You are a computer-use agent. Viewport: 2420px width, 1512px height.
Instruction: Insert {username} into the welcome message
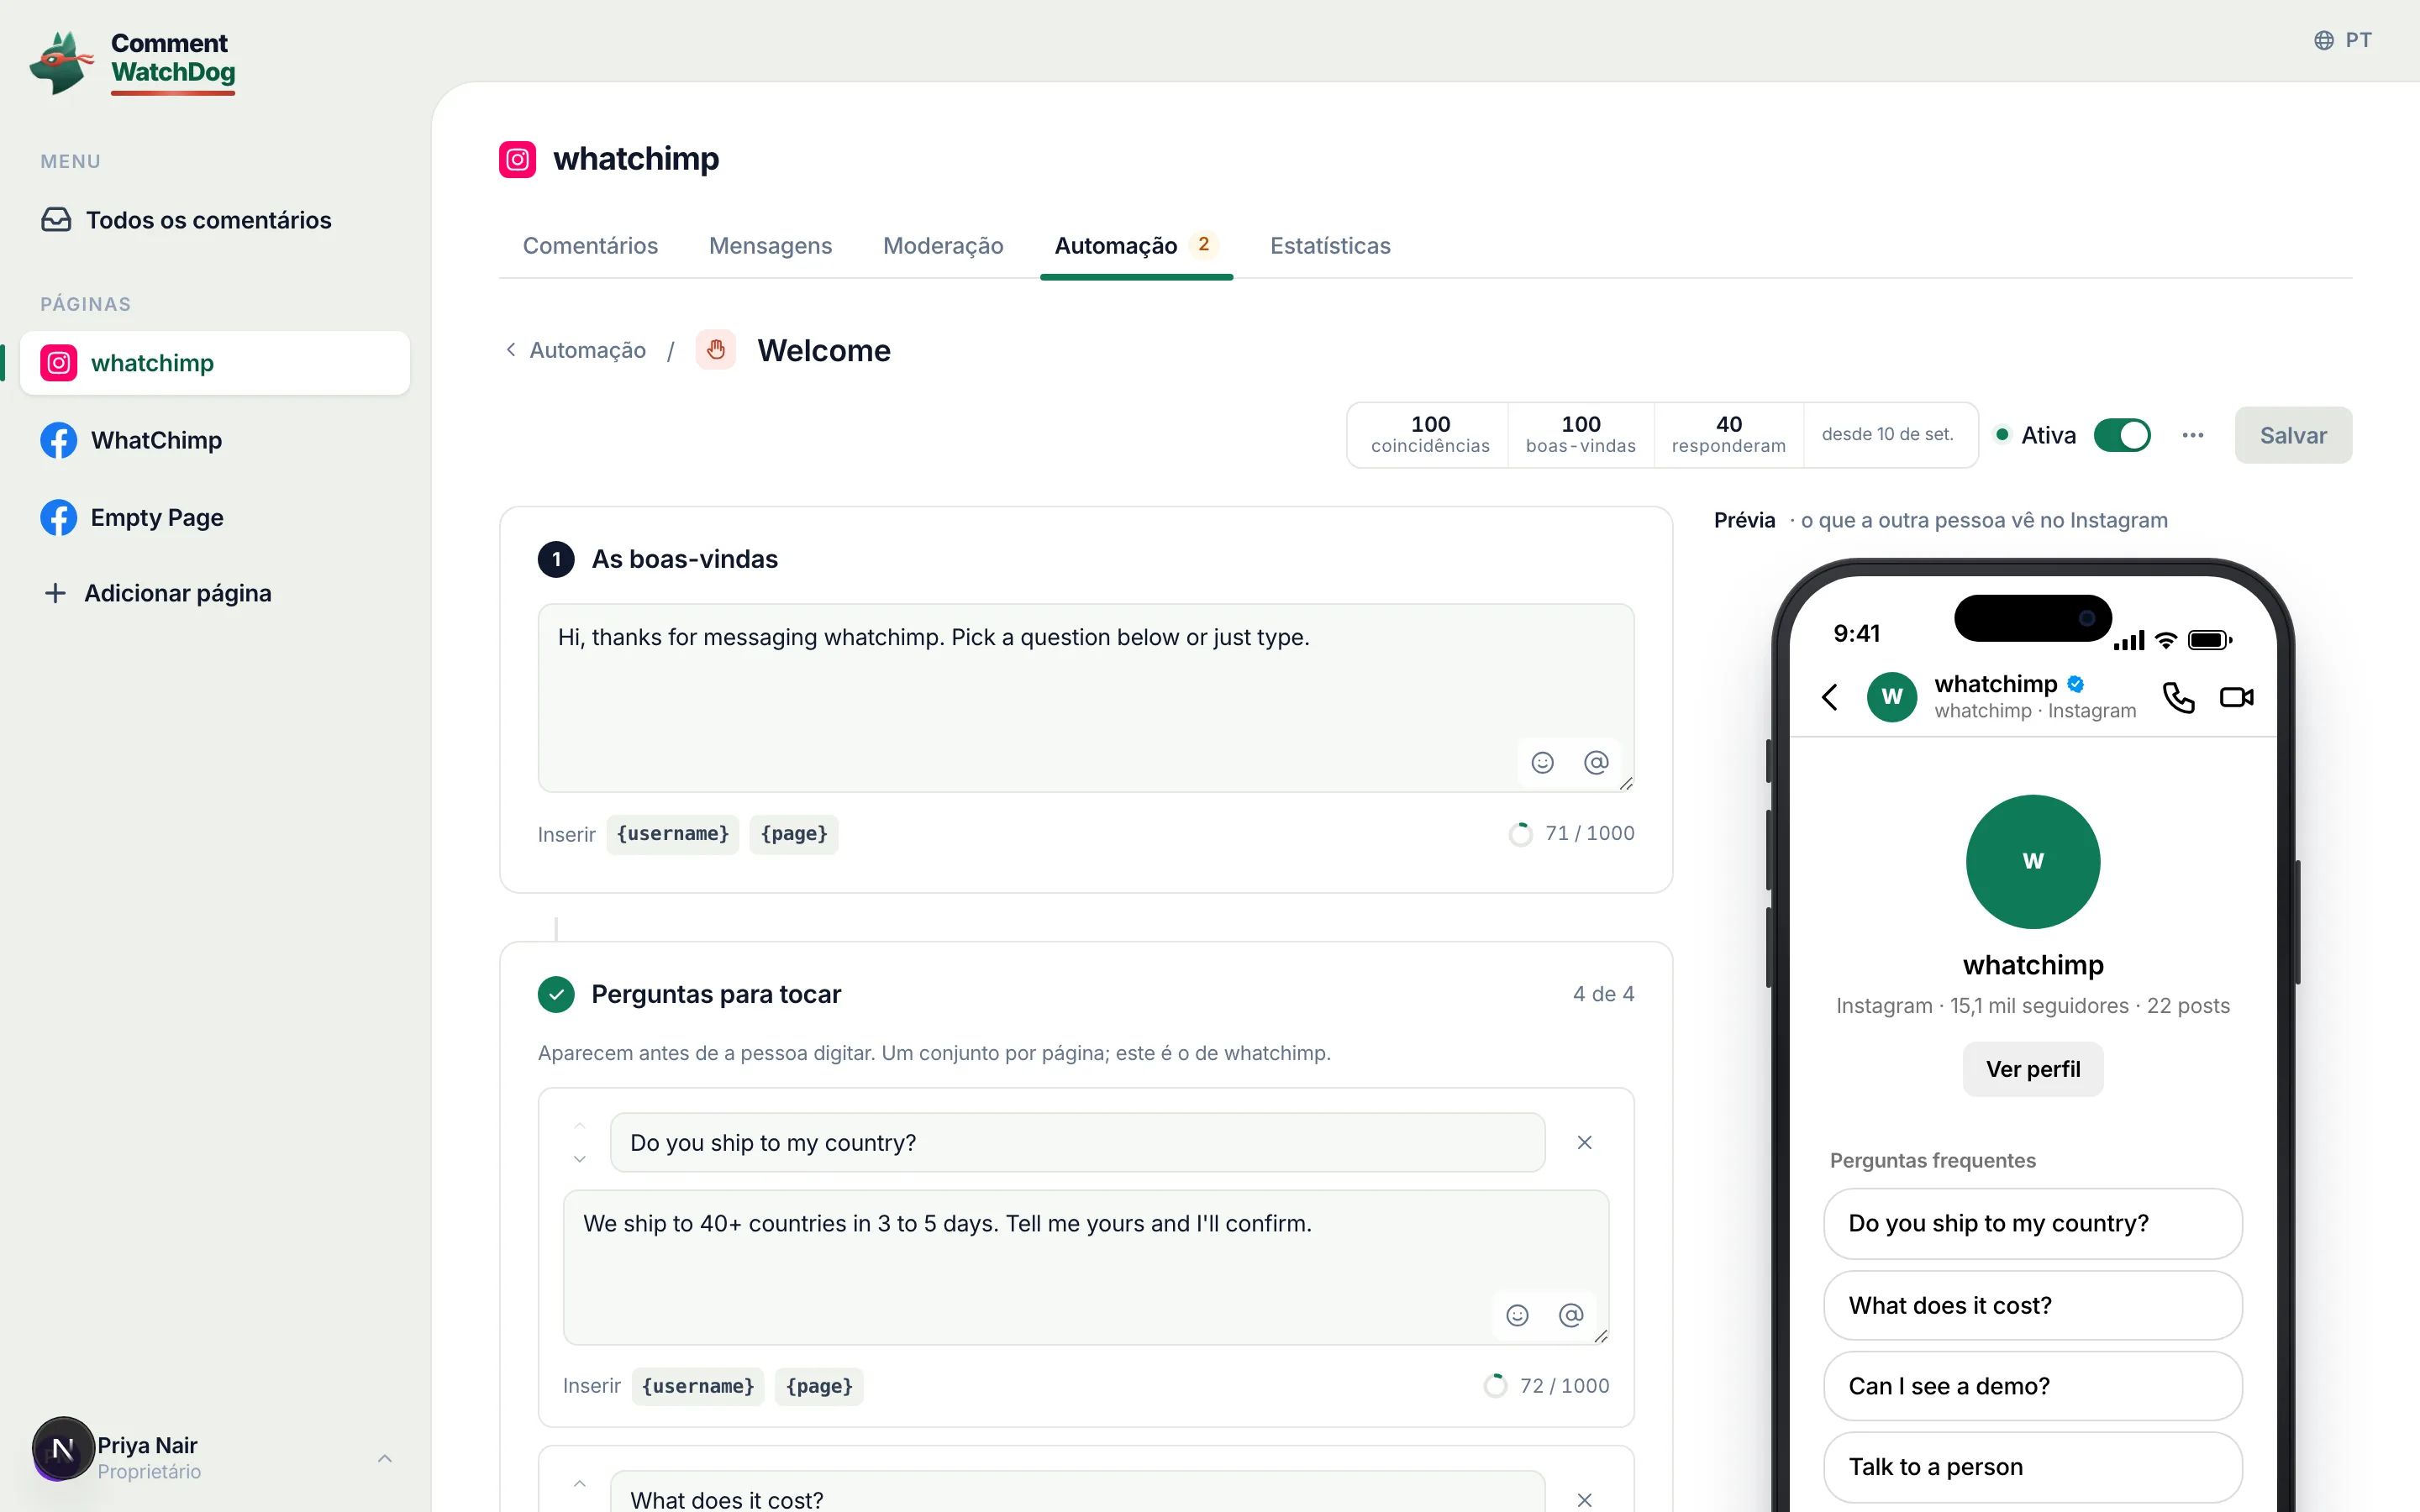pos(673,834)
